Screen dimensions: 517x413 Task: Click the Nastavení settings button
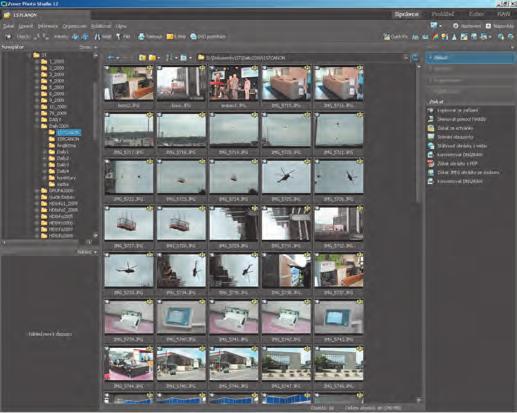[467, 26]
